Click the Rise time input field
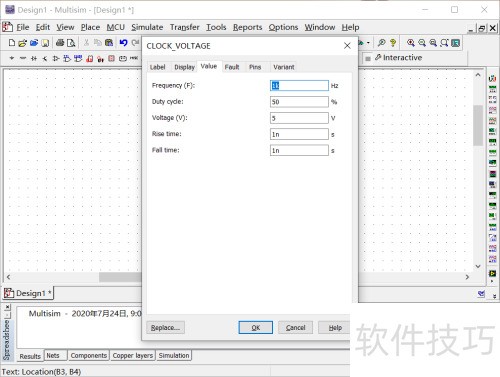The height and width of the screenshot is (377, 500). click(x=299, y=134)
